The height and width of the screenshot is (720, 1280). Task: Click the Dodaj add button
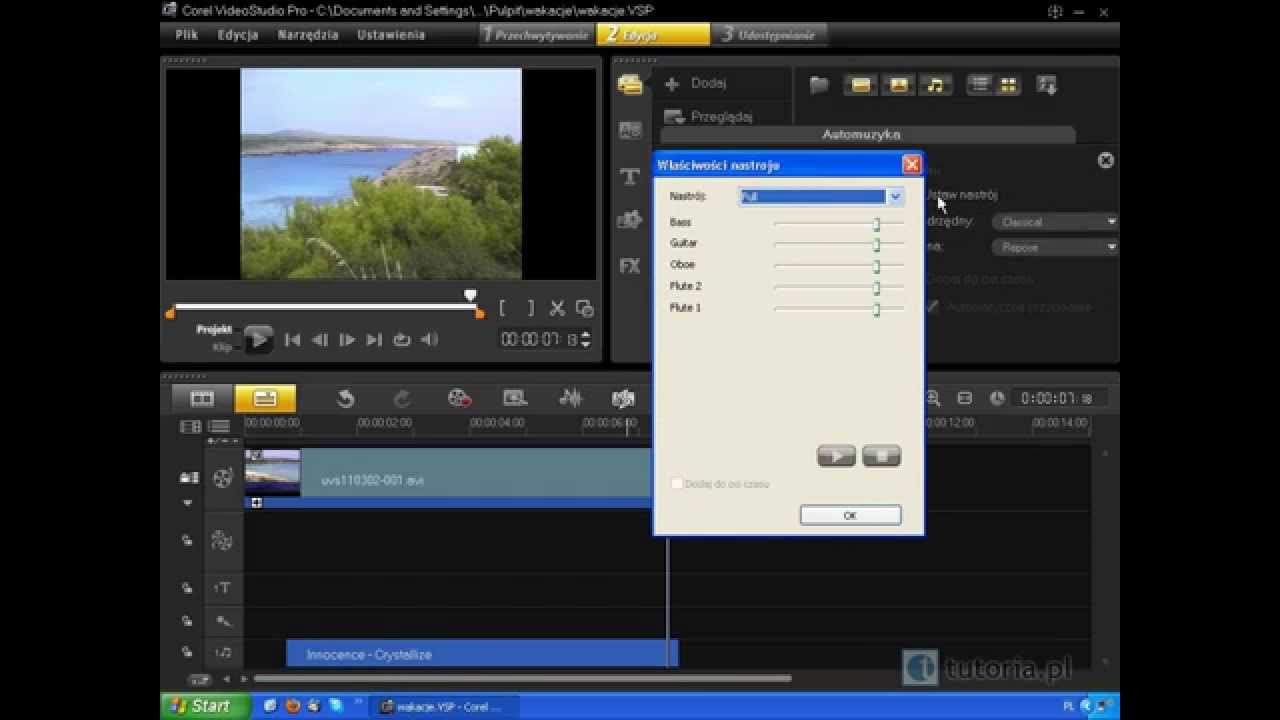tap(696, 83)
